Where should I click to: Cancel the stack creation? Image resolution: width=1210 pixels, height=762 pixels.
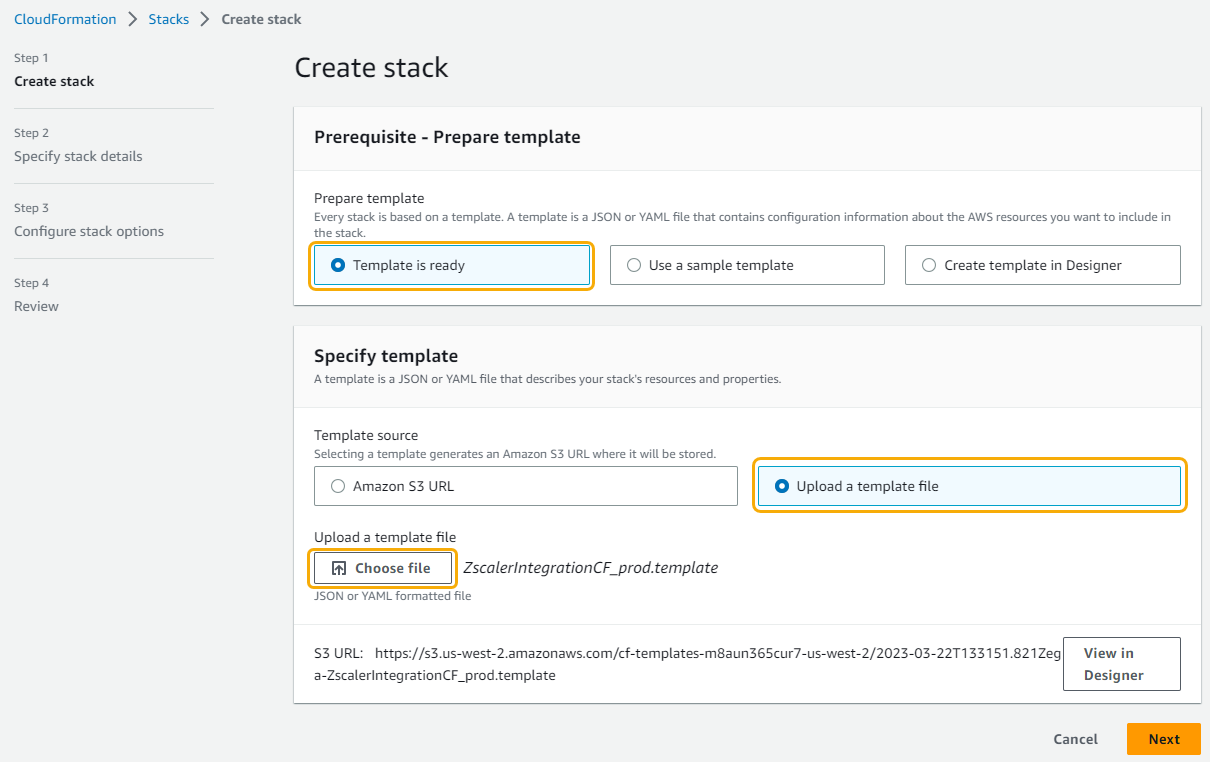pyautogui.click(x=1075, y=739)
